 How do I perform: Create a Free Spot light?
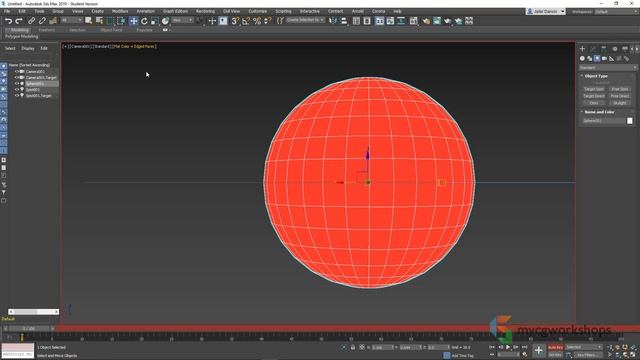620,89
